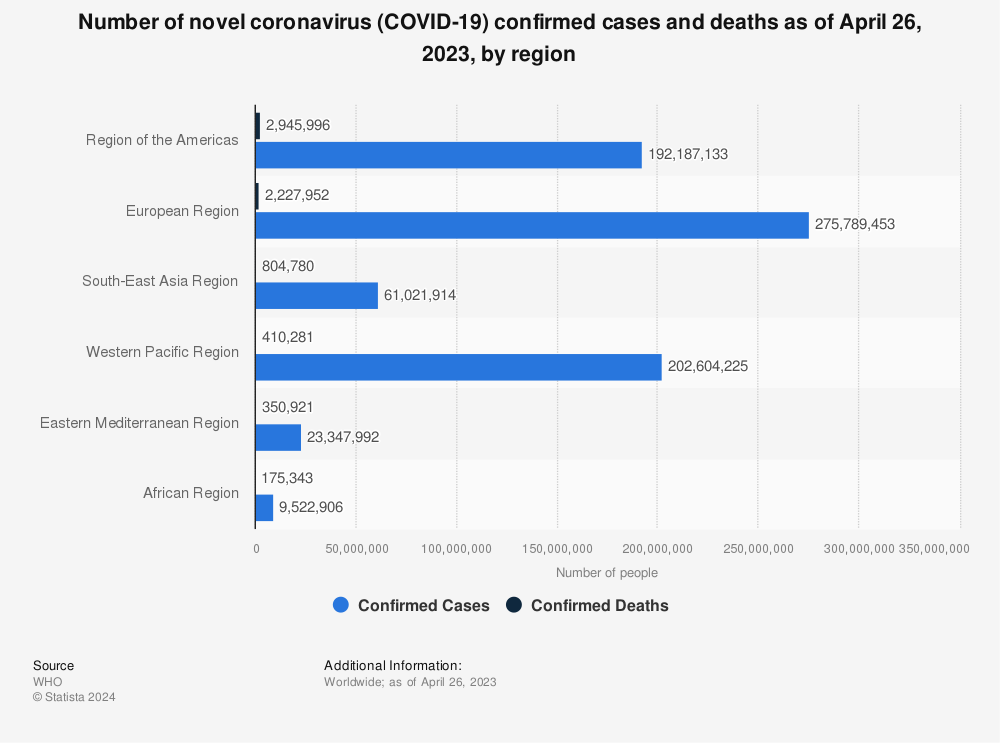This screenshot has height=743, width=1000.
Task: Select the Western Pacific Region cases bar
Action: click(459, 367)
